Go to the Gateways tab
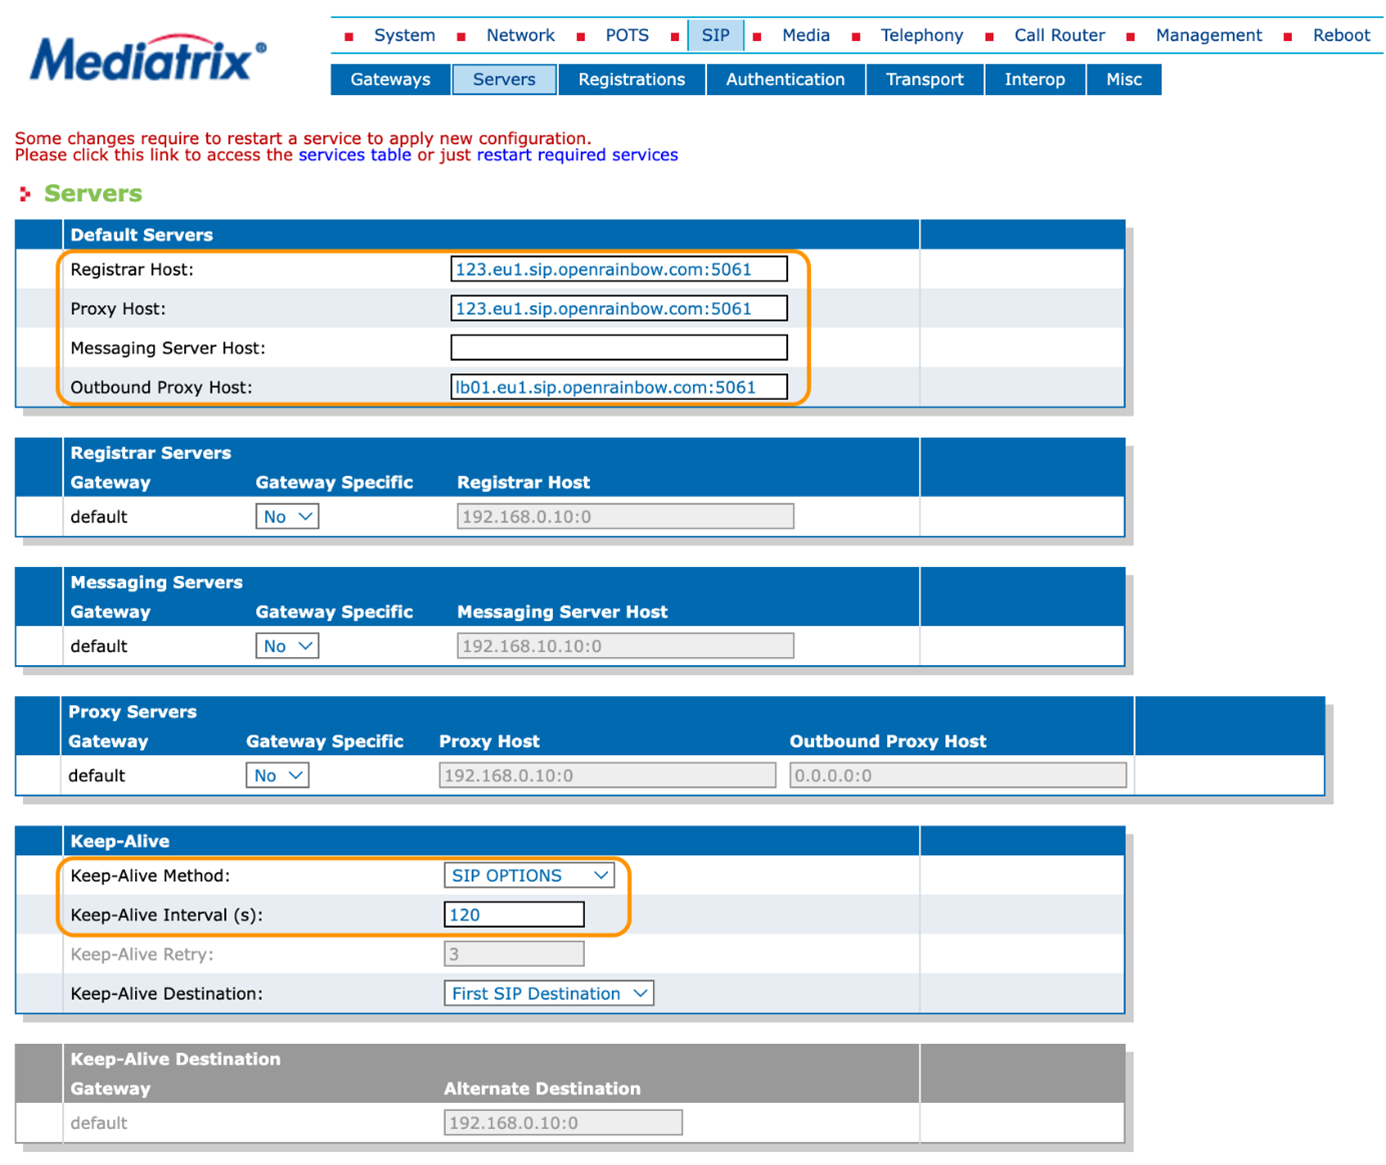 (390, 79)
